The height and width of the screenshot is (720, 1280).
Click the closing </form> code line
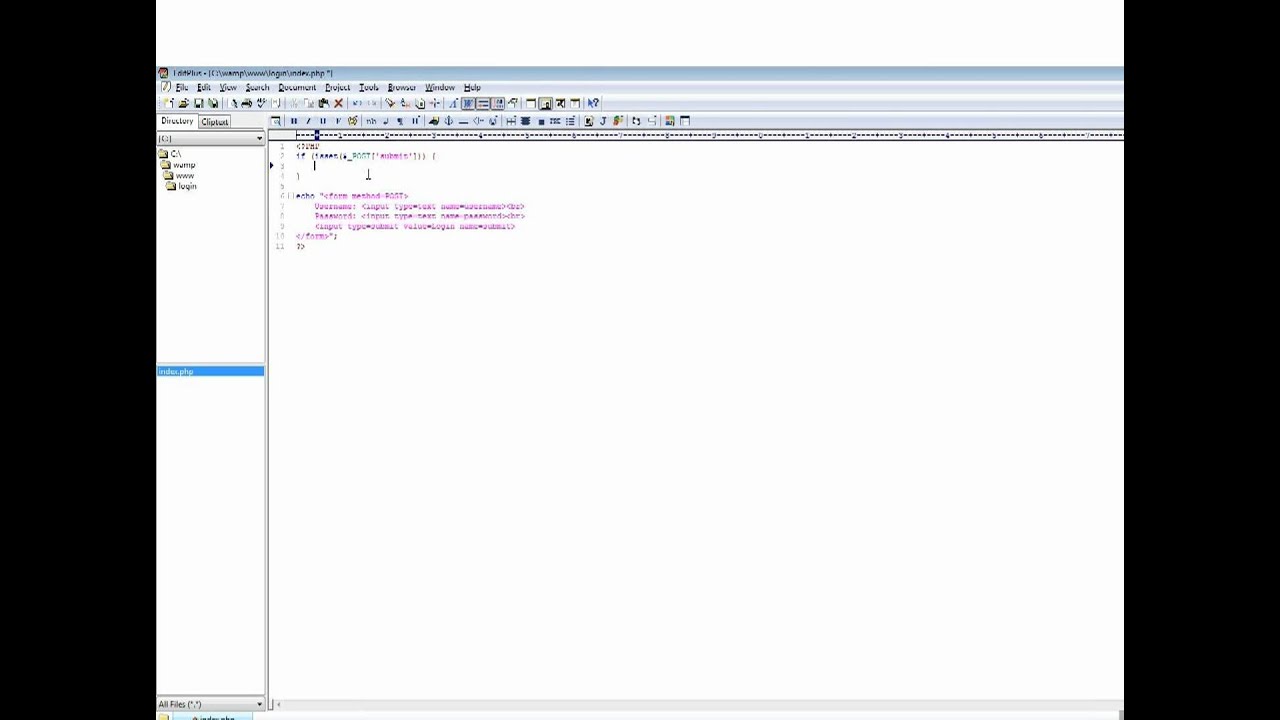click(x=317, y=236)
